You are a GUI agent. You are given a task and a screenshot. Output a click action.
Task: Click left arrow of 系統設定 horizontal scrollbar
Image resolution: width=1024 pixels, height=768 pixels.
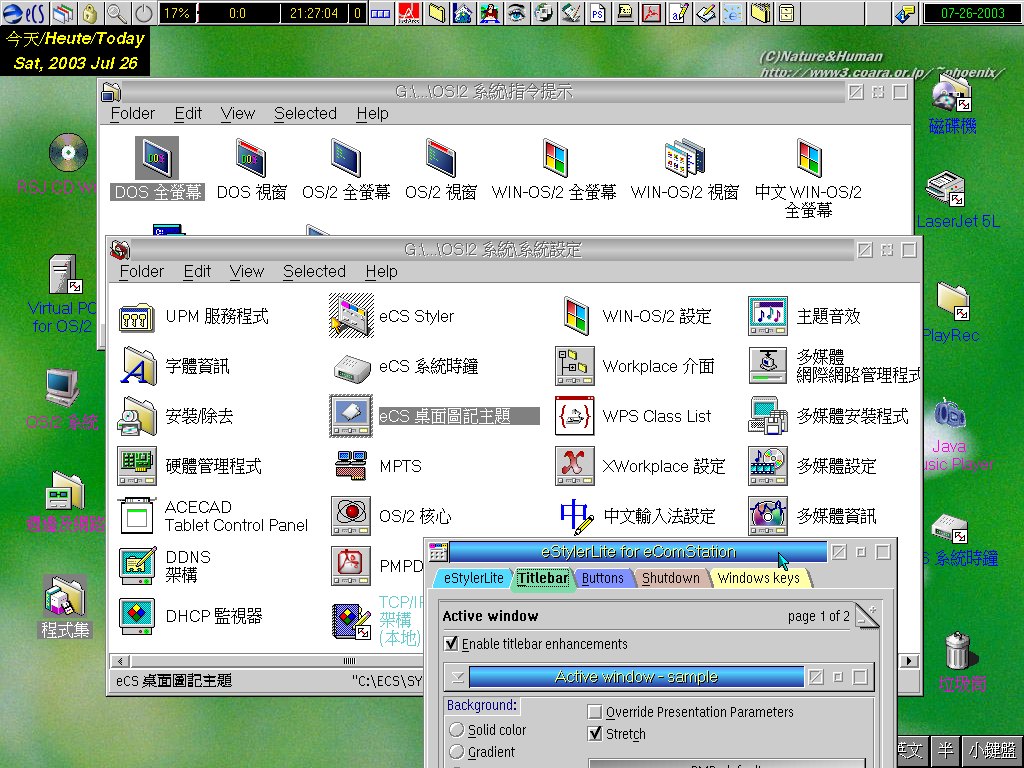(120, 661)
